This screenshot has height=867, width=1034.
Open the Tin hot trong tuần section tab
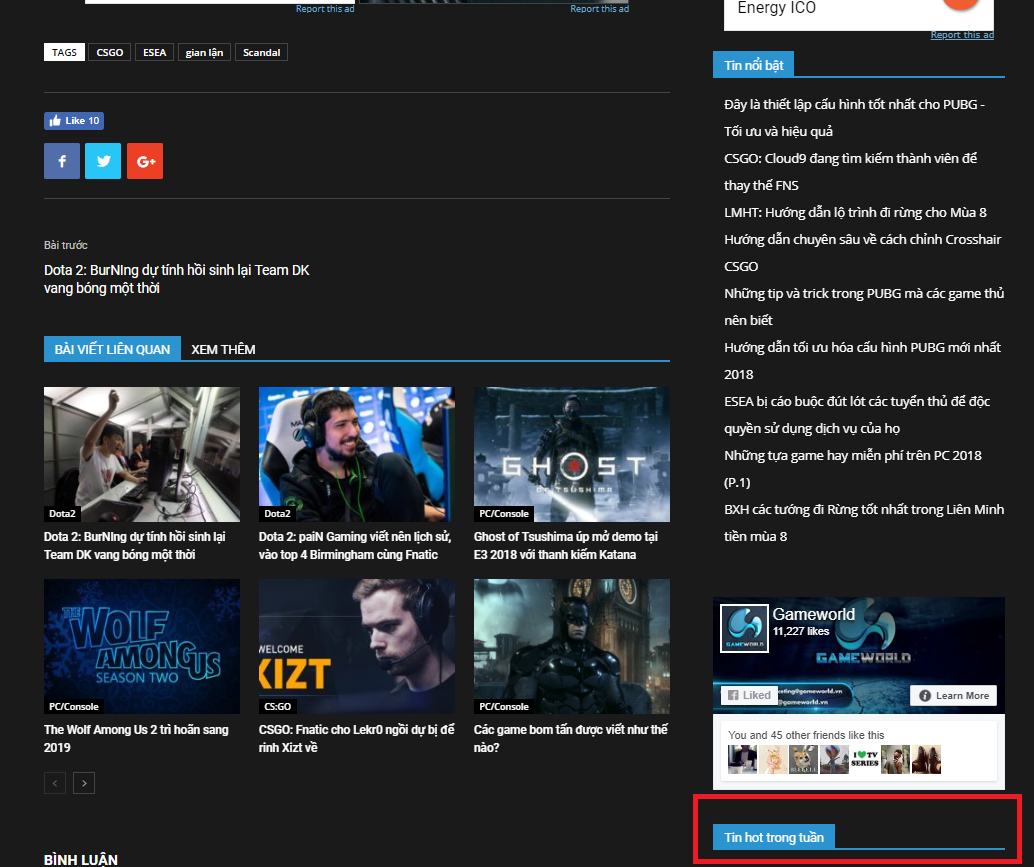point(774,837)
